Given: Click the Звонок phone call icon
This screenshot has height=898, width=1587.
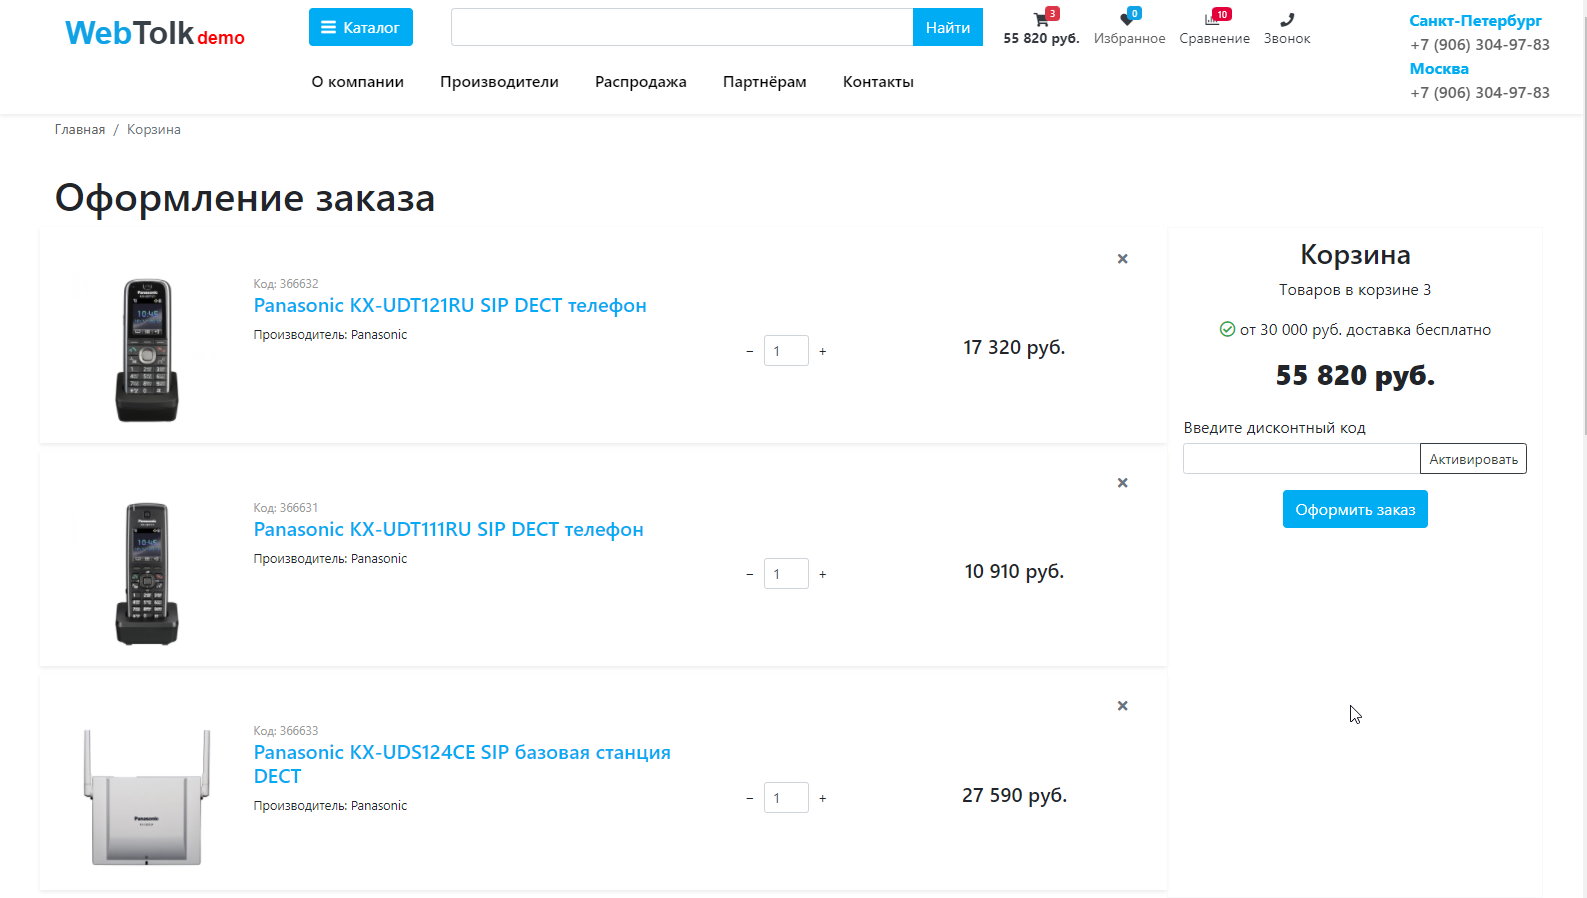Looking at the screenshot, I should (x=1286, y=20).
